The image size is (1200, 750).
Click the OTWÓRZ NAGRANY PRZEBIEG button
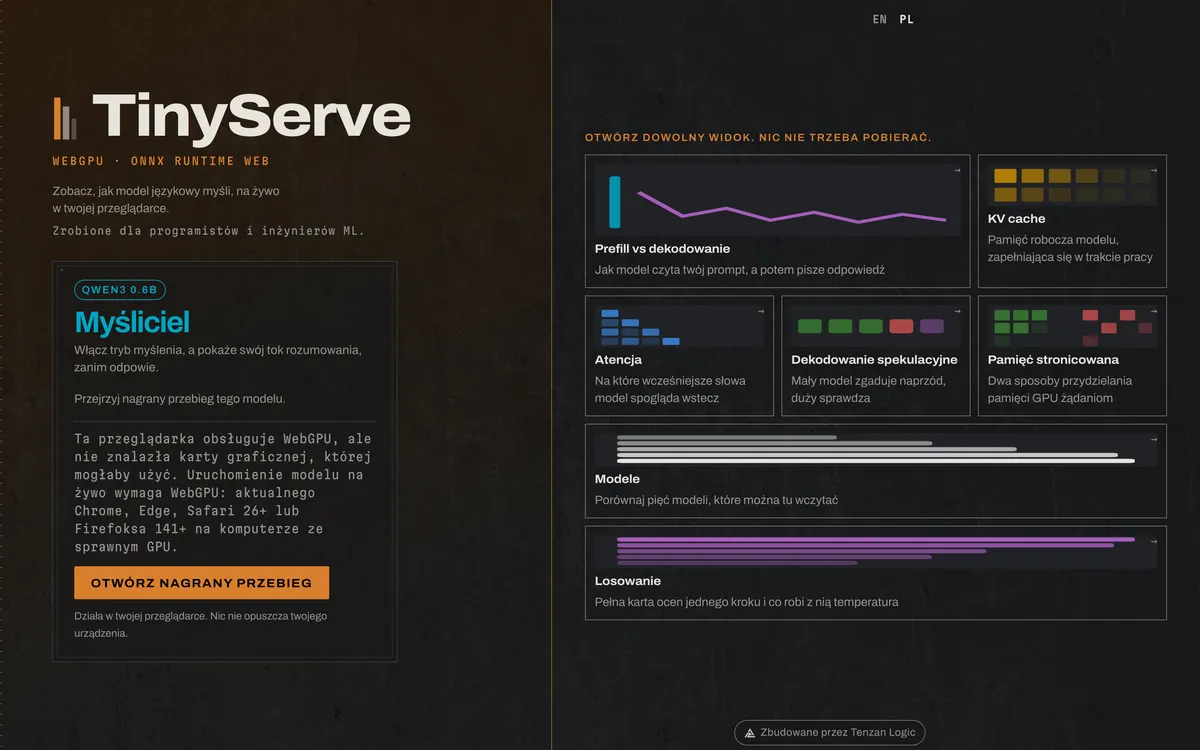pyautogui.click(x=201, y=583)
